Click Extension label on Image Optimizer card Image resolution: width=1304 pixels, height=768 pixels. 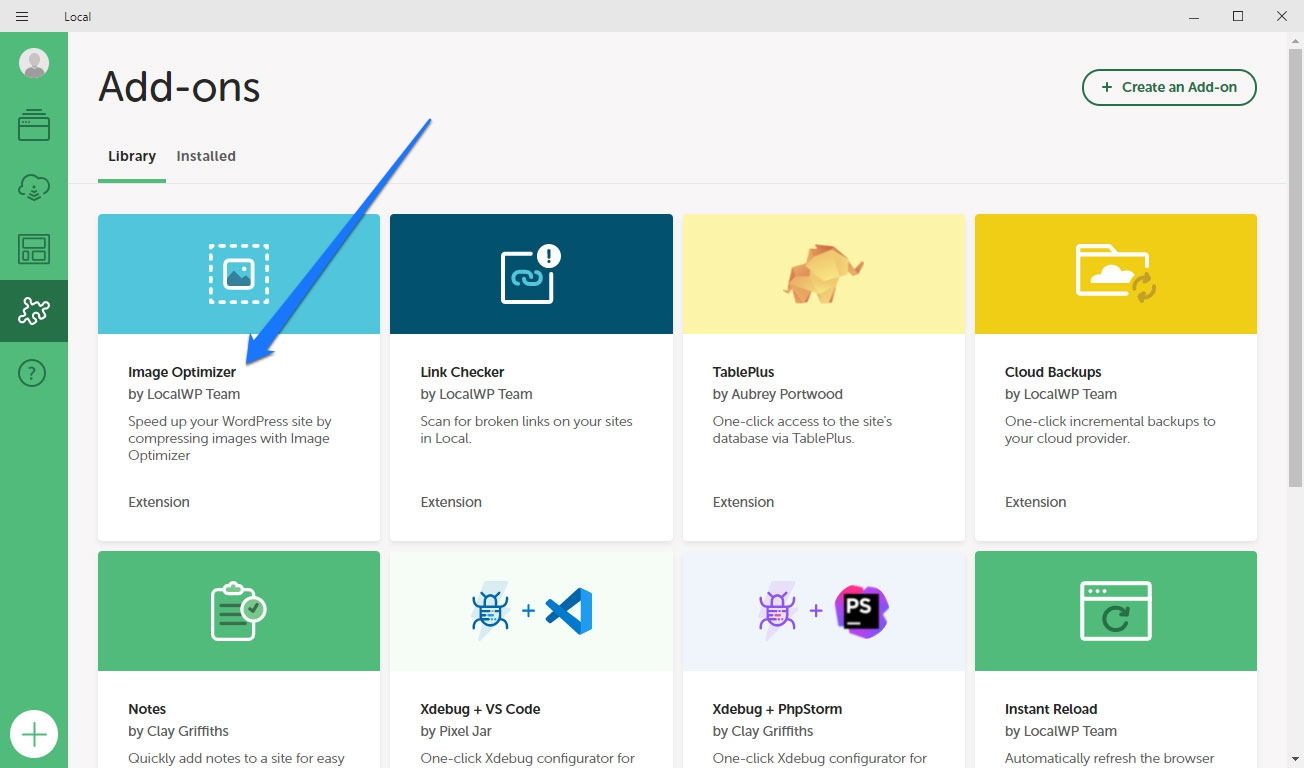click(x=159, y=502)
